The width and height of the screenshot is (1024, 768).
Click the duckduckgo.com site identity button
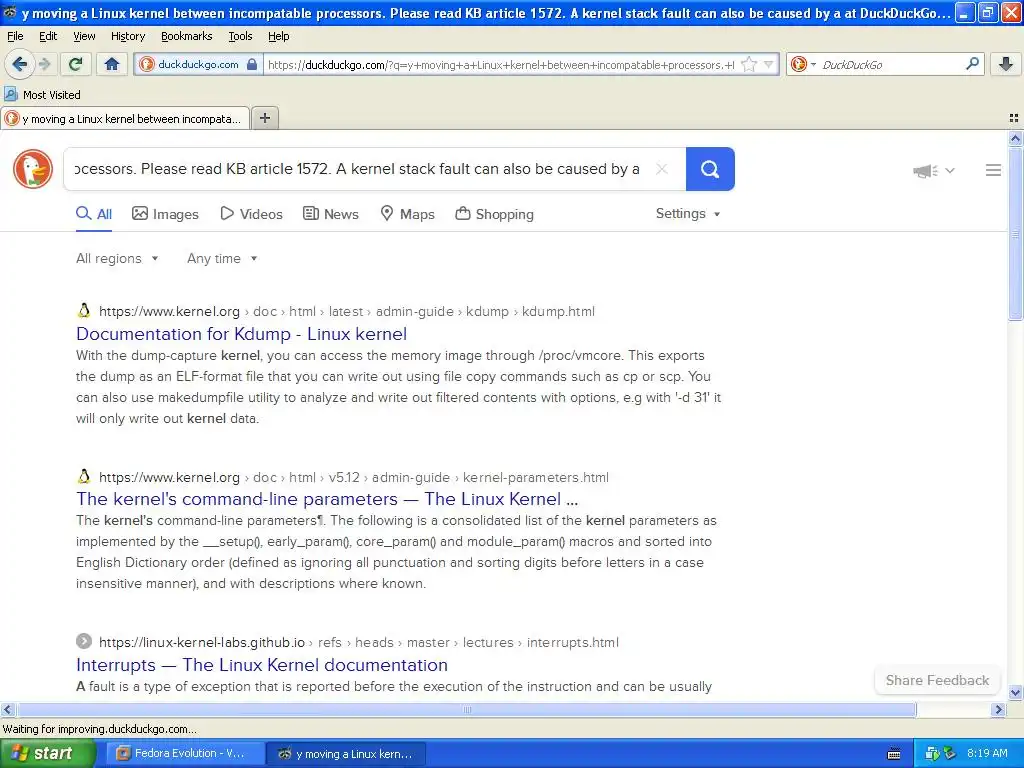coord(199,64)
